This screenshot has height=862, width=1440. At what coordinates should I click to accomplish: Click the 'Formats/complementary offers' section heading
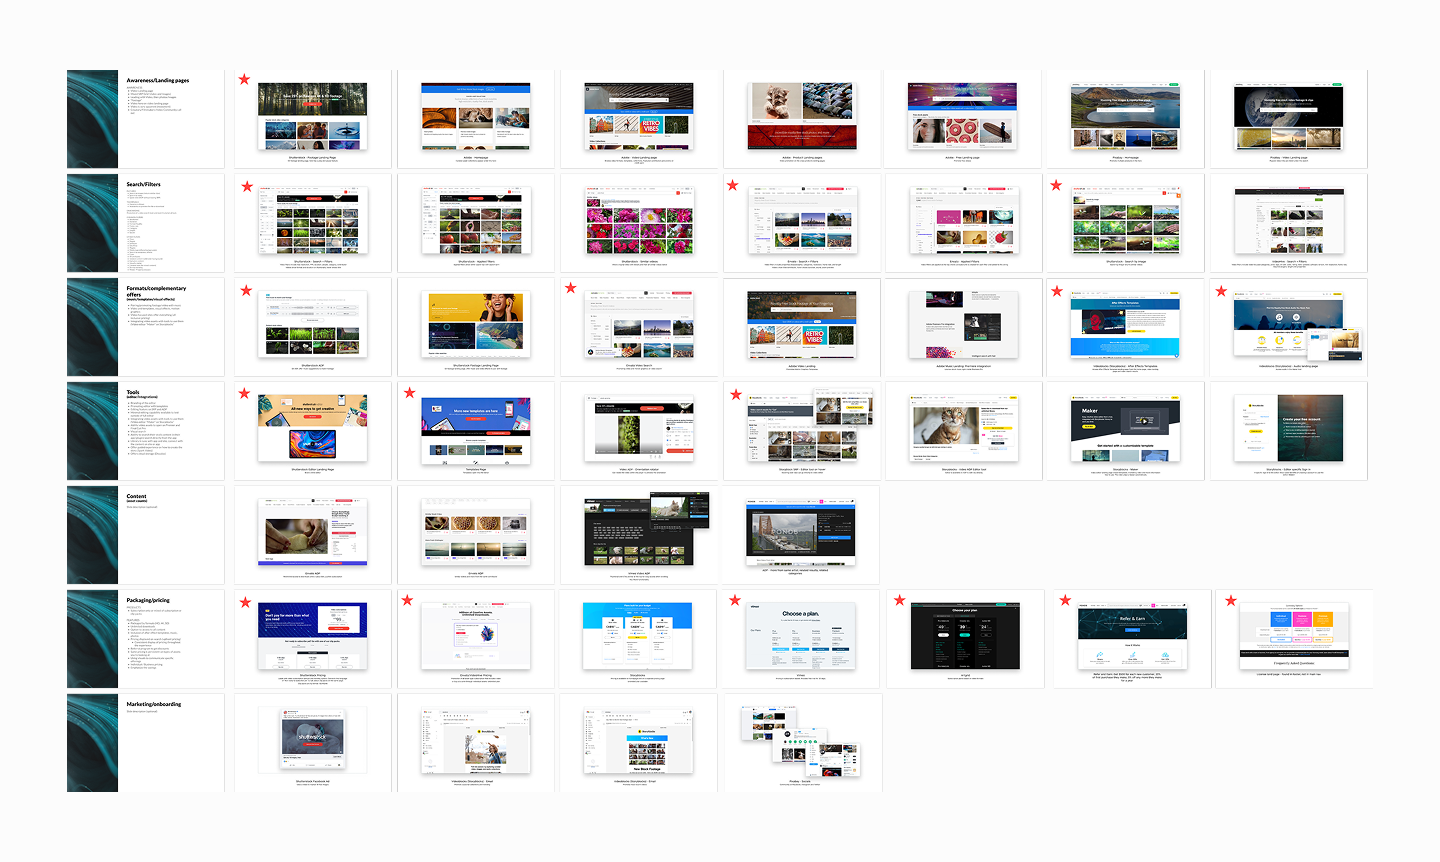(x=156, y=291)
